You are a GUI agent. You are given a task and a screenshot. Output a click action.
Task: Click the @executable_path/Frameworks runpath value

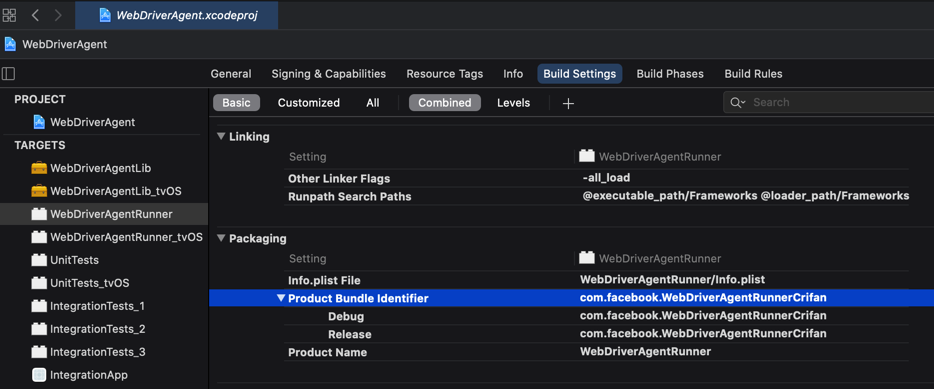[x=670, y=195]
